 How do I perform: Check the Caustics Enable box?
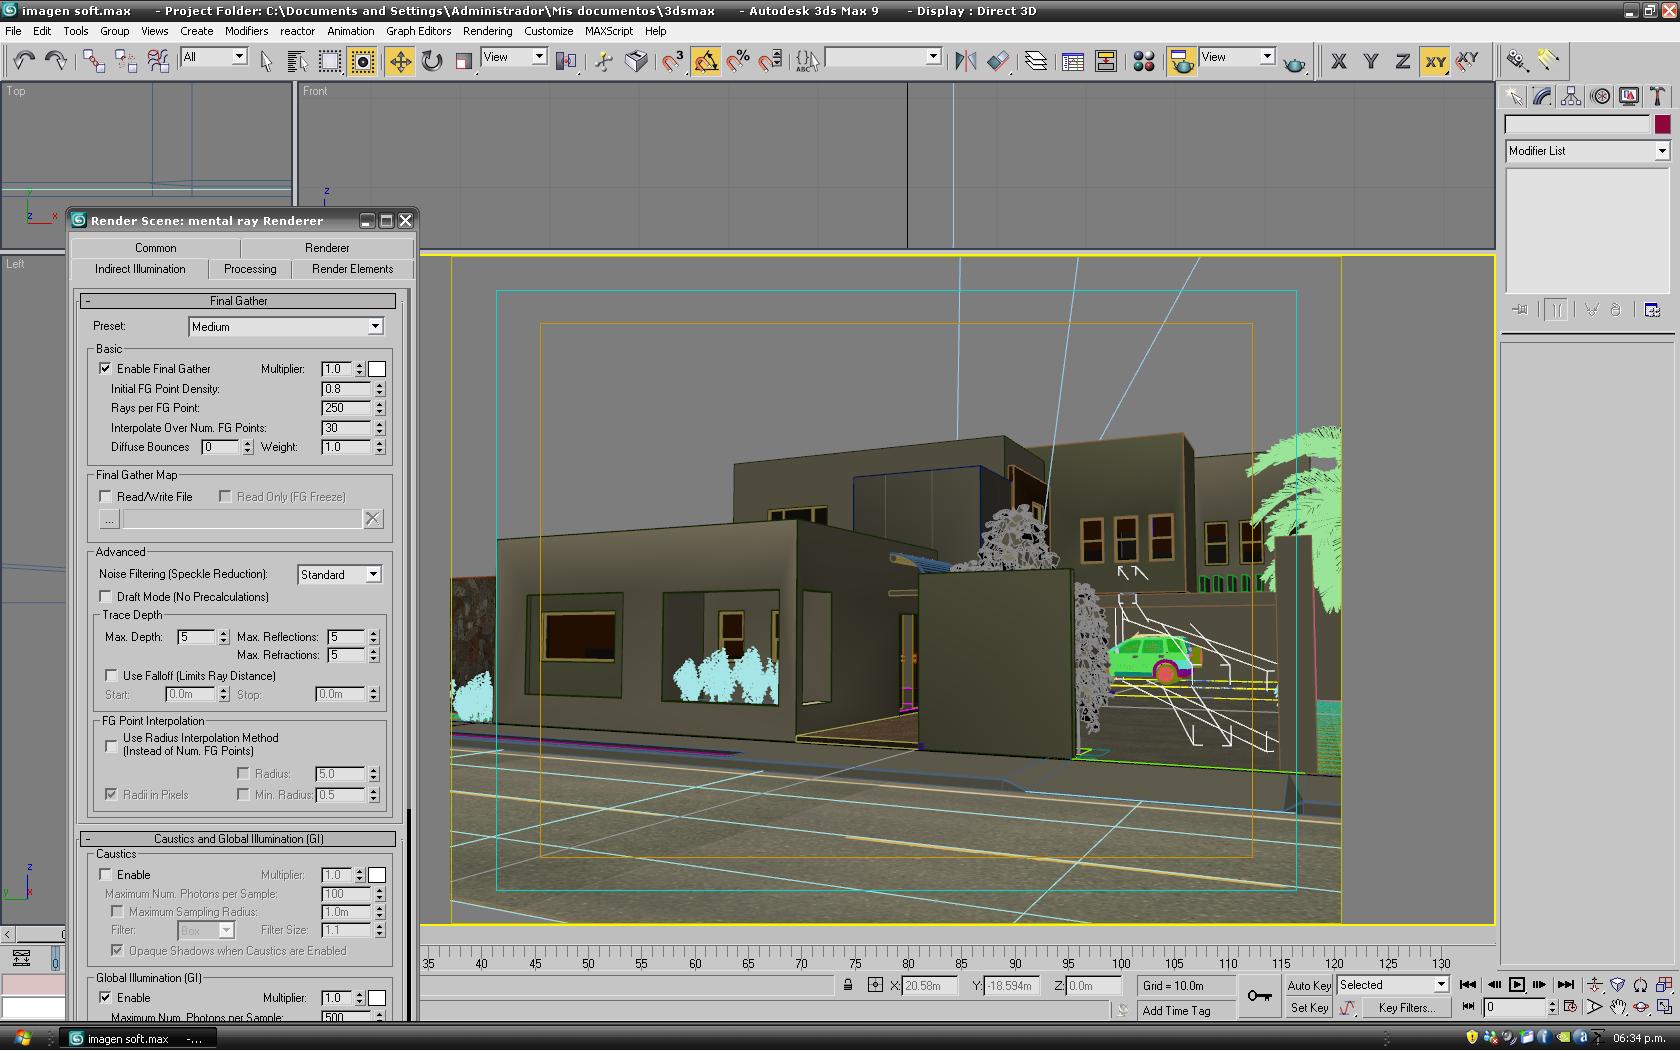click(x=105, y=874)
